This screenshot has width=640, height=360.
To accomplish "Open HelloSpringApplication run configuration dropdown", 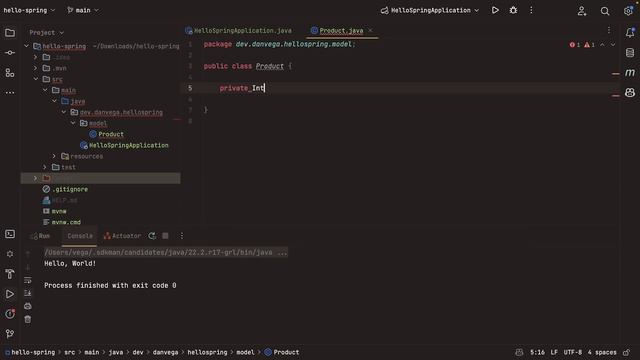I will pos(430,10).
